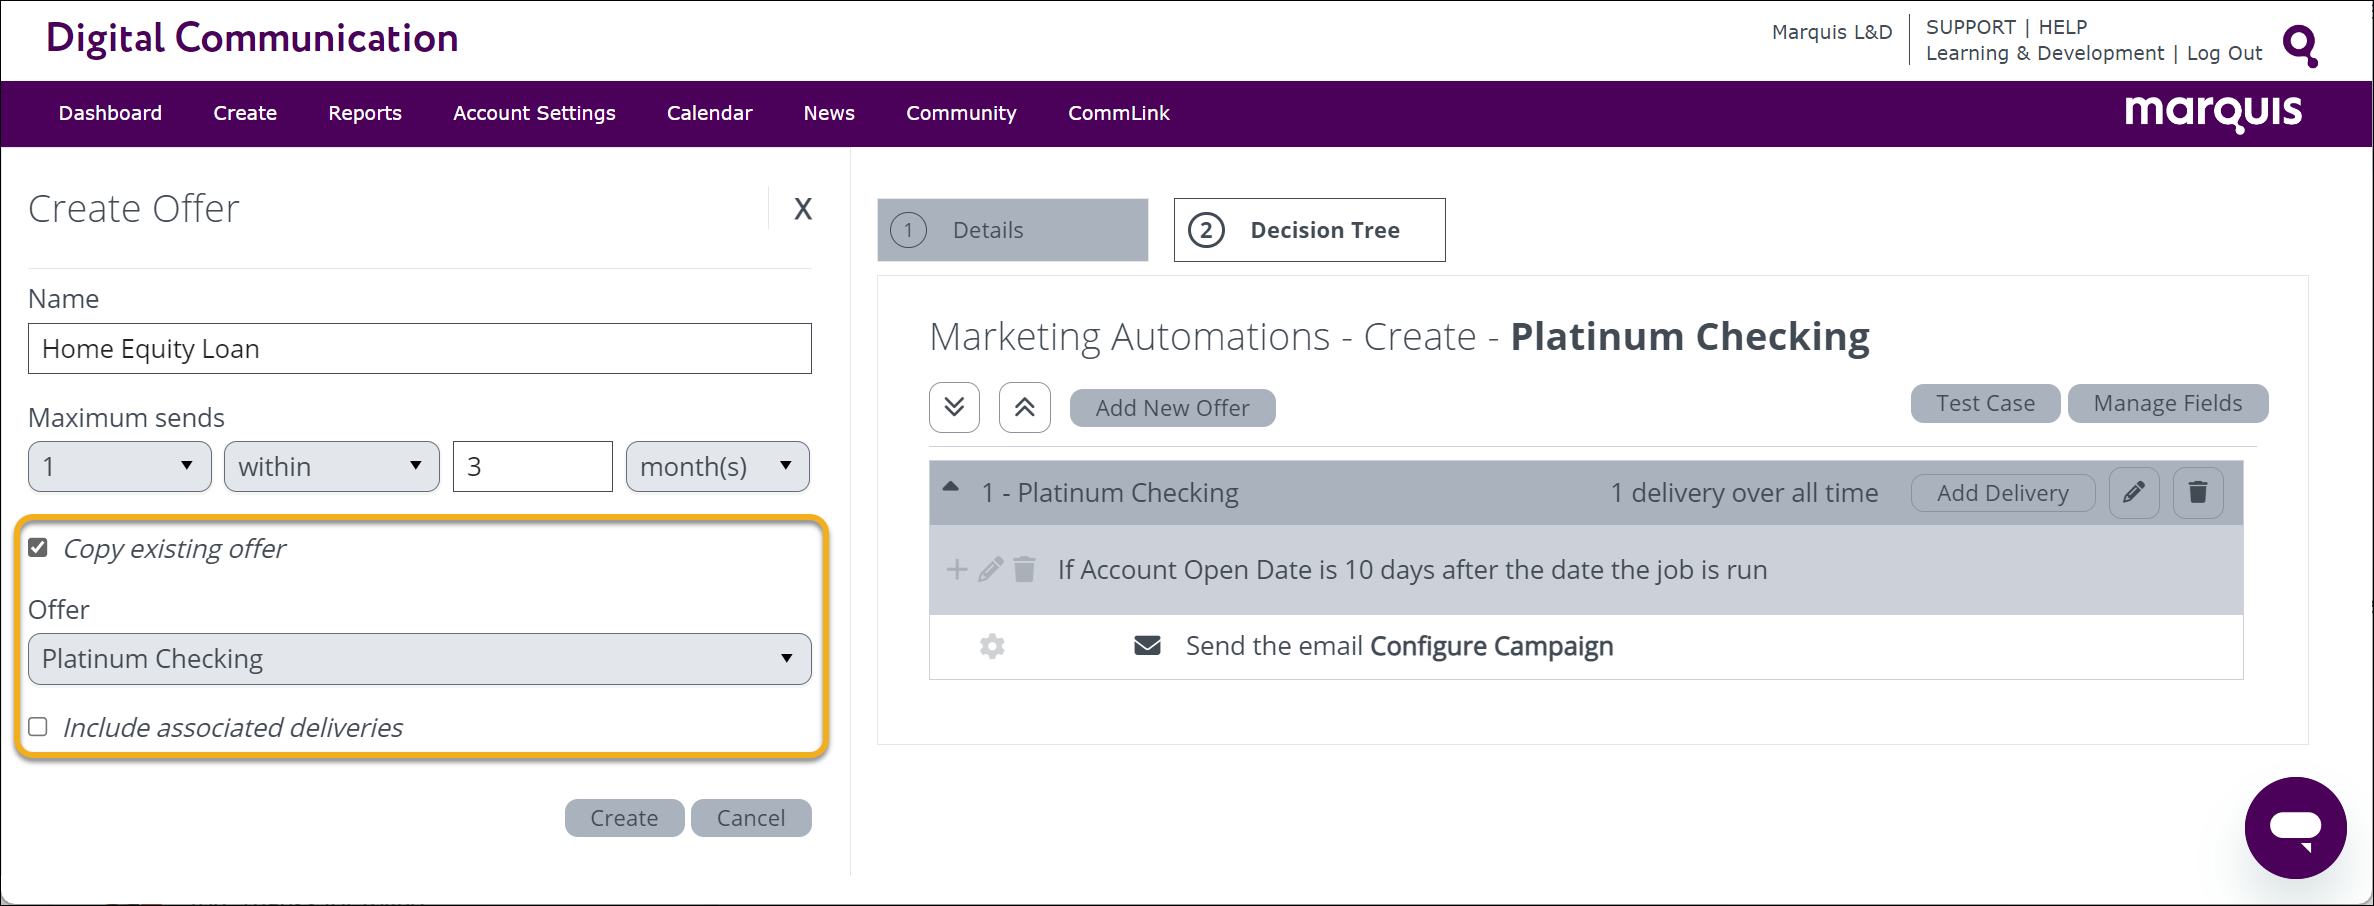Viewport: 2374px width, 906px height.
Task: Open News from navigation bar
Action: pyautogui.click(x=829, y=113)
